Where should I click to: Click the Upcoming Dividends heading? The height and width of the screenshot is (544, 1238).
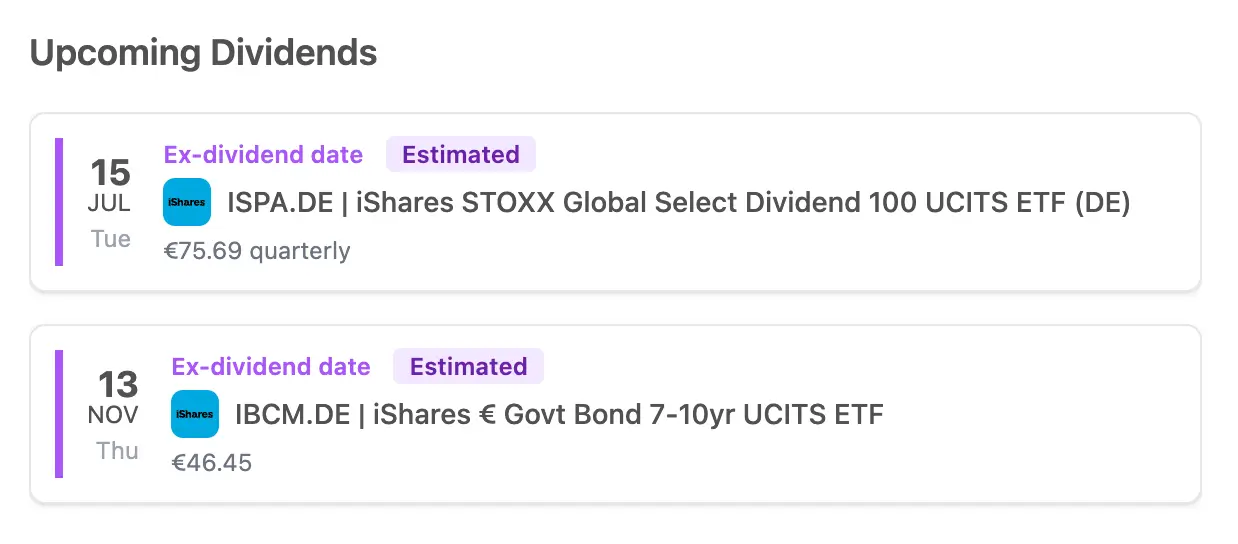click(203, 52)
